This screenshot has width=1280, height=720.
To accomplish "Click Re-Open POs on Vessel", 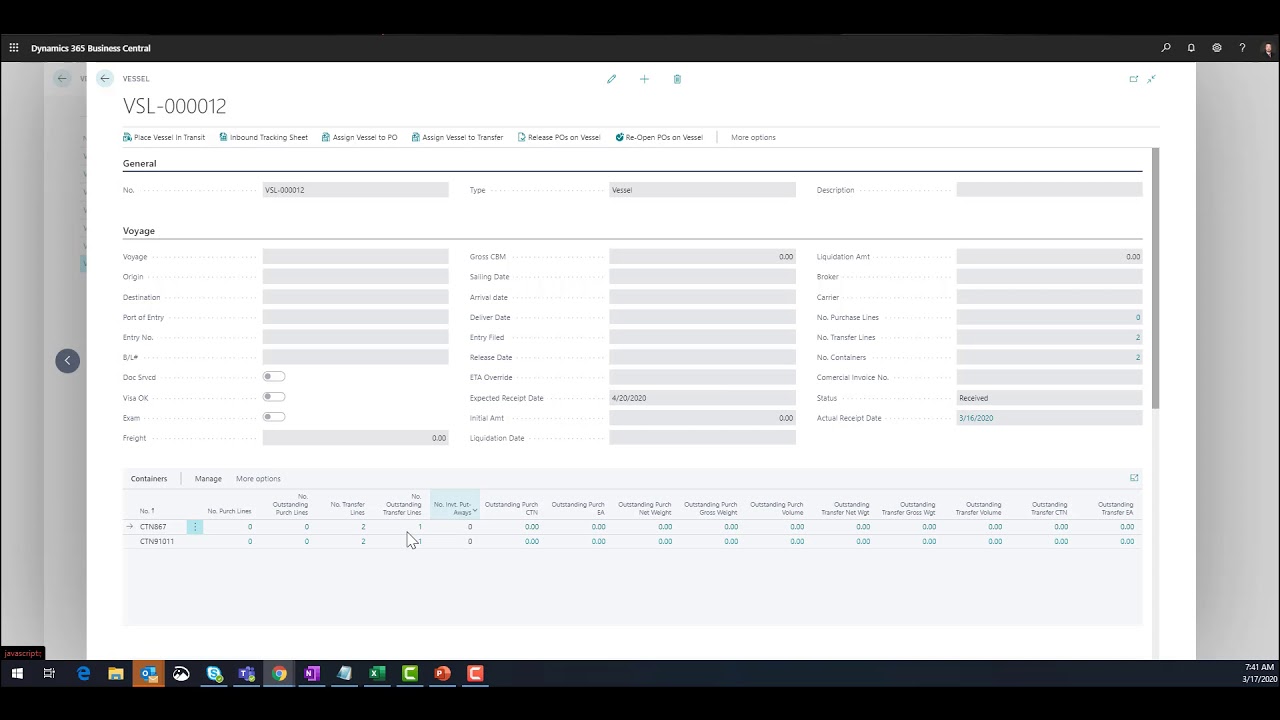I will 659,137.
